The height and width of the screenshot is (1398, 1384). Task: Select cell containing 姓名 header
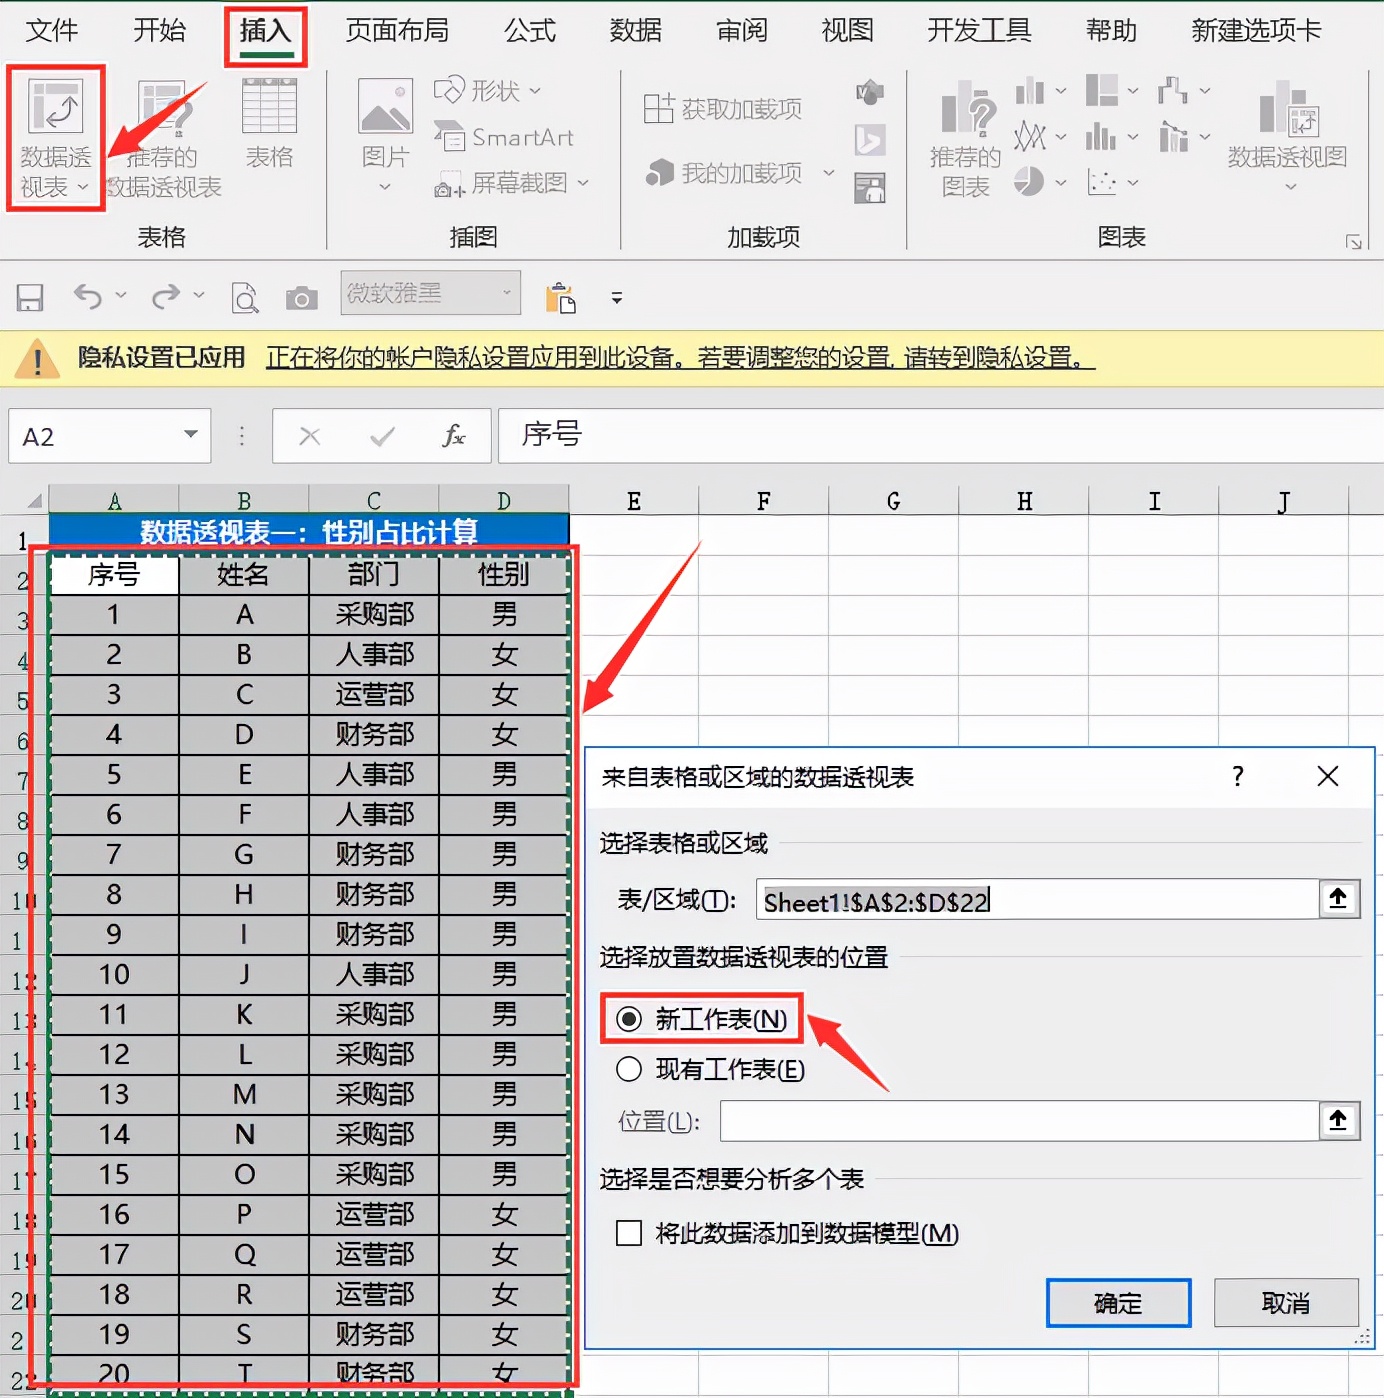click(x=244, y=574)
